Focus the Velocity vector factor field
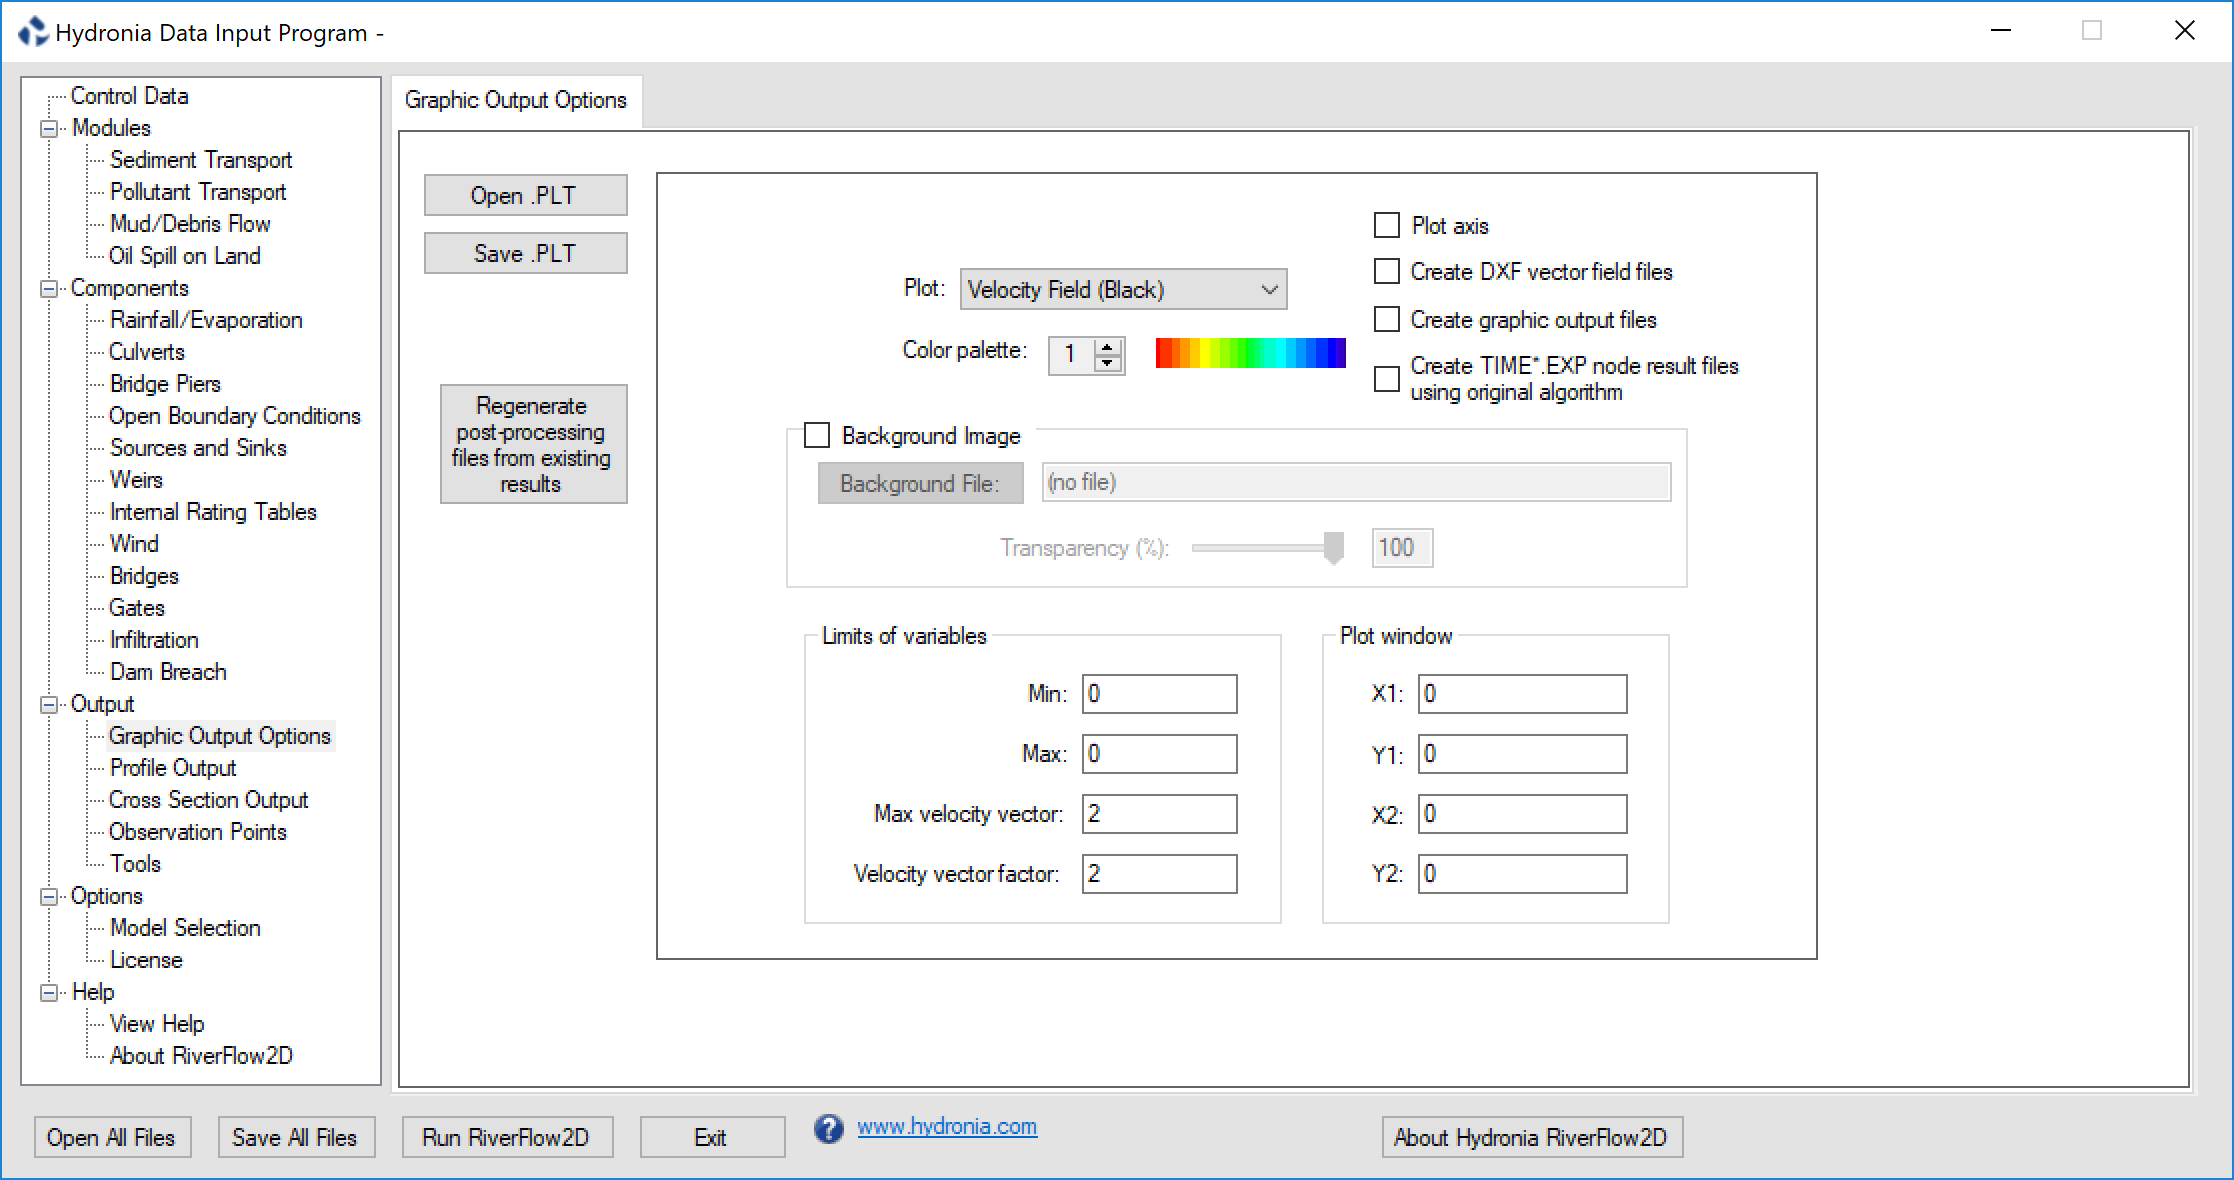The width and height of the screenshot is (2234, 1180). (1160, 874)
